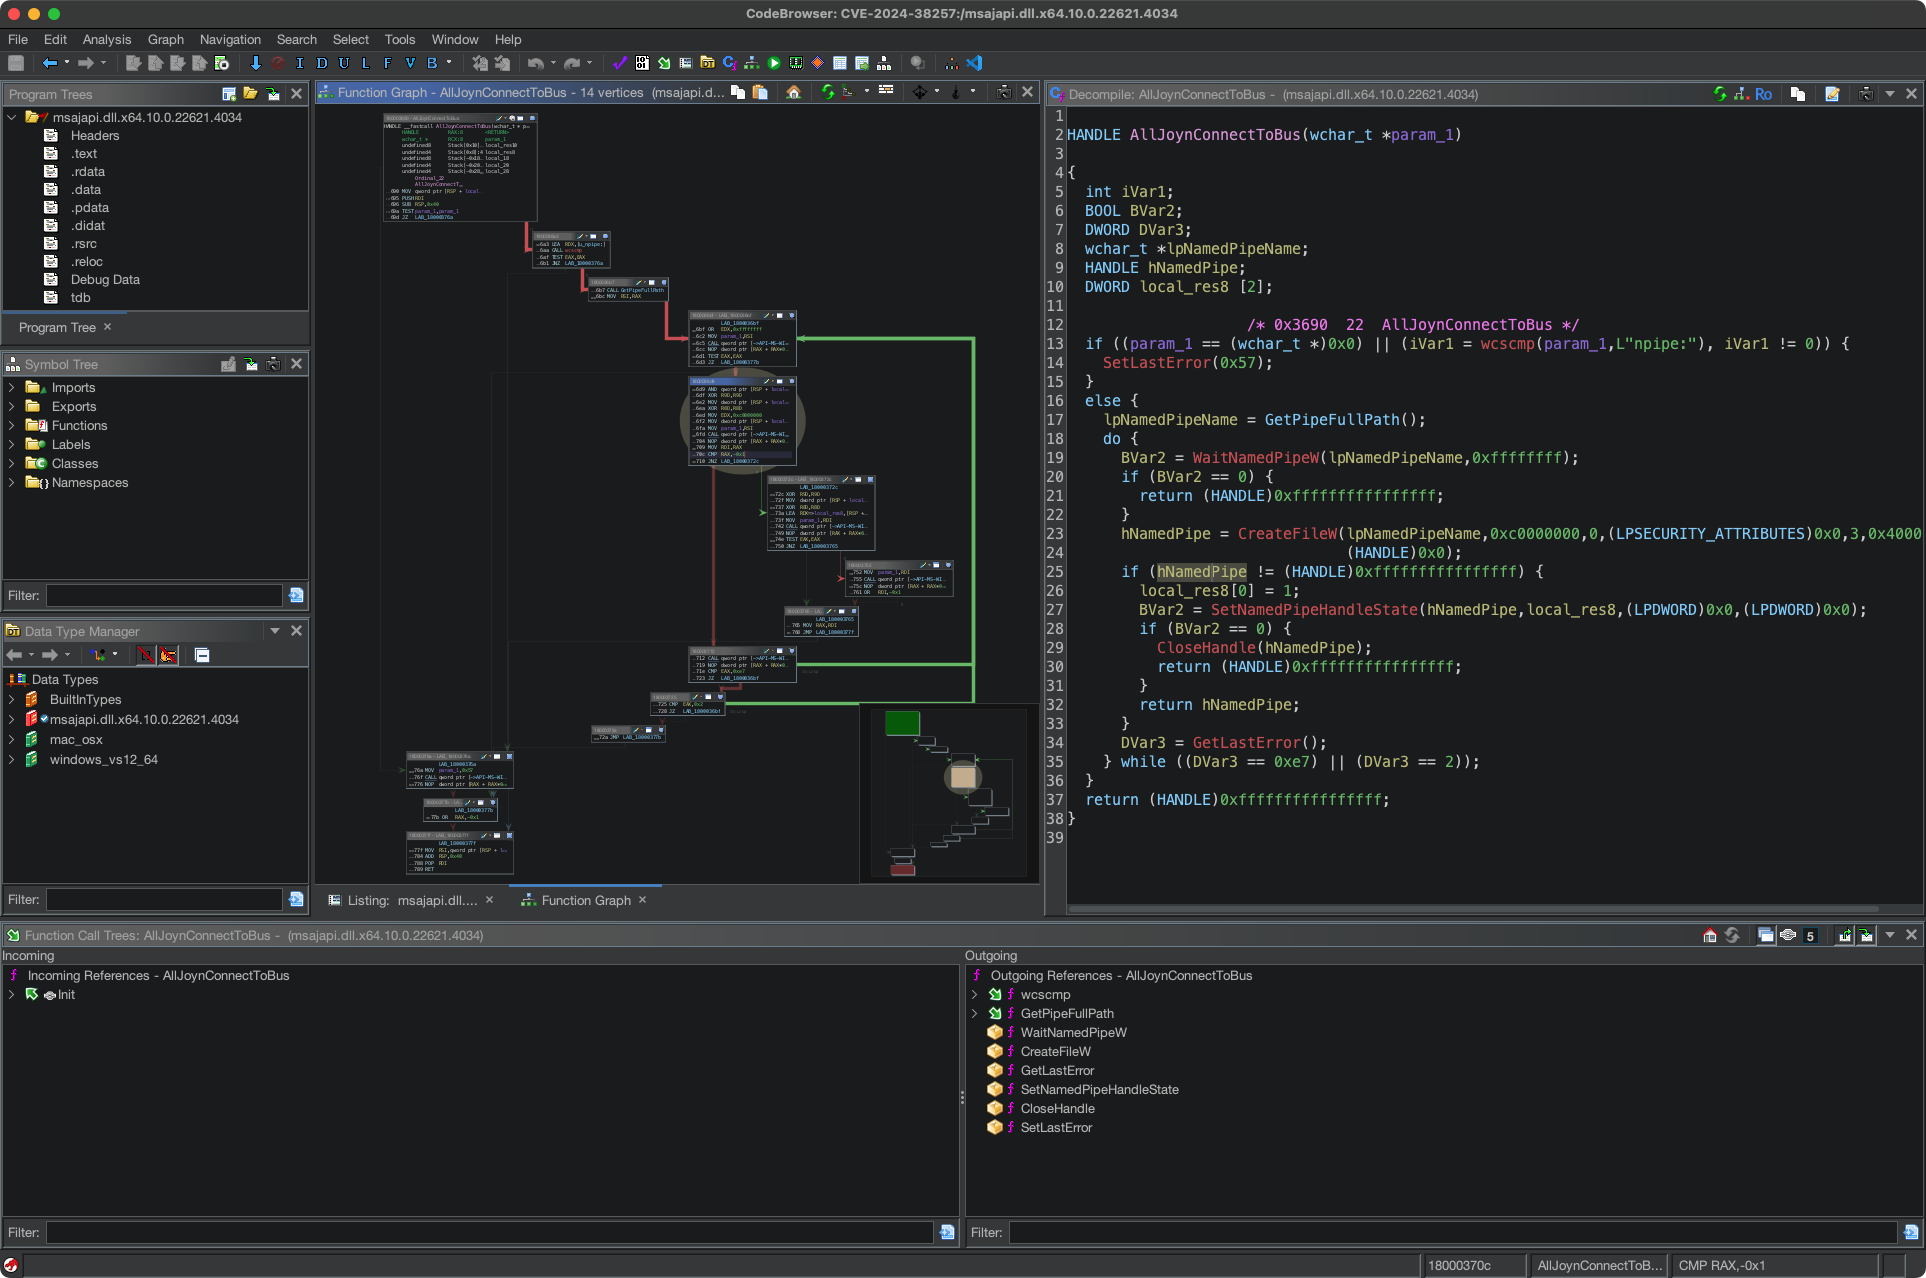Open the Analysis menu

click(107, 39)
